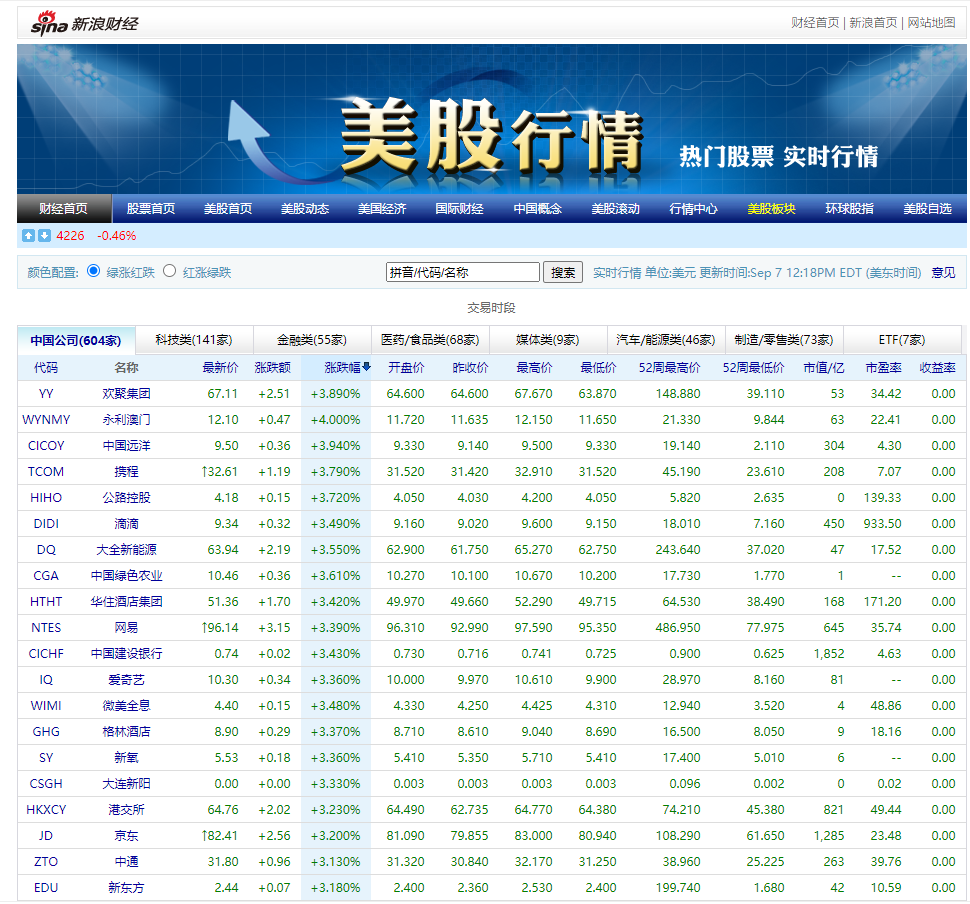Open the HKXCY stock code link

46,809
